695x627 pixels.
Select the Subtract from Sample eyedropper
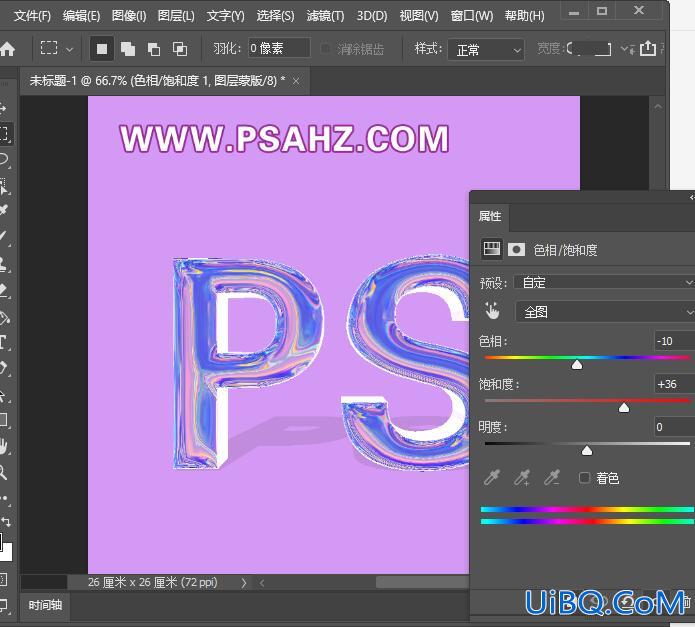[x=552, y=478]
